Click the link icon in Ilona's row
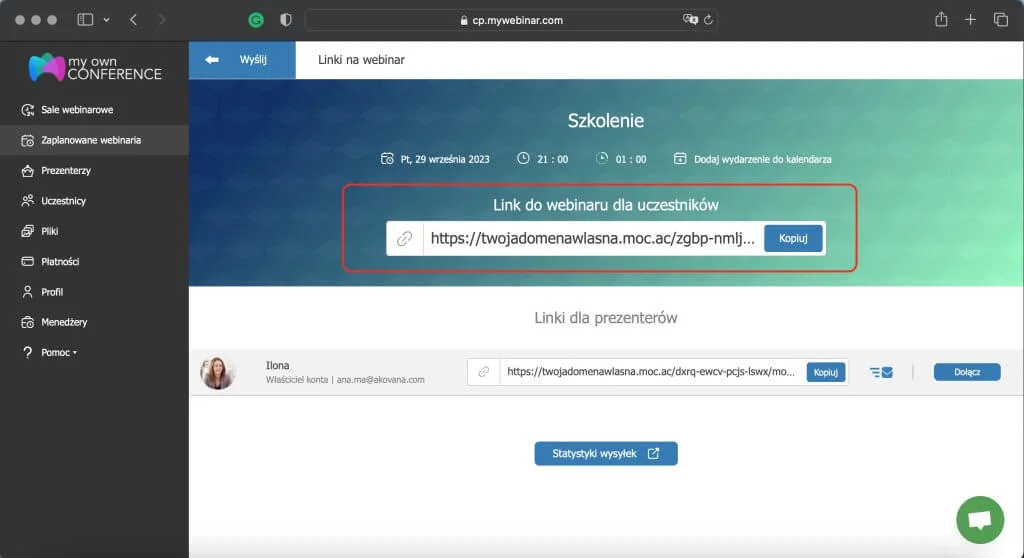This screenshot has width=1024, height=558. click(x=483, y=372)
